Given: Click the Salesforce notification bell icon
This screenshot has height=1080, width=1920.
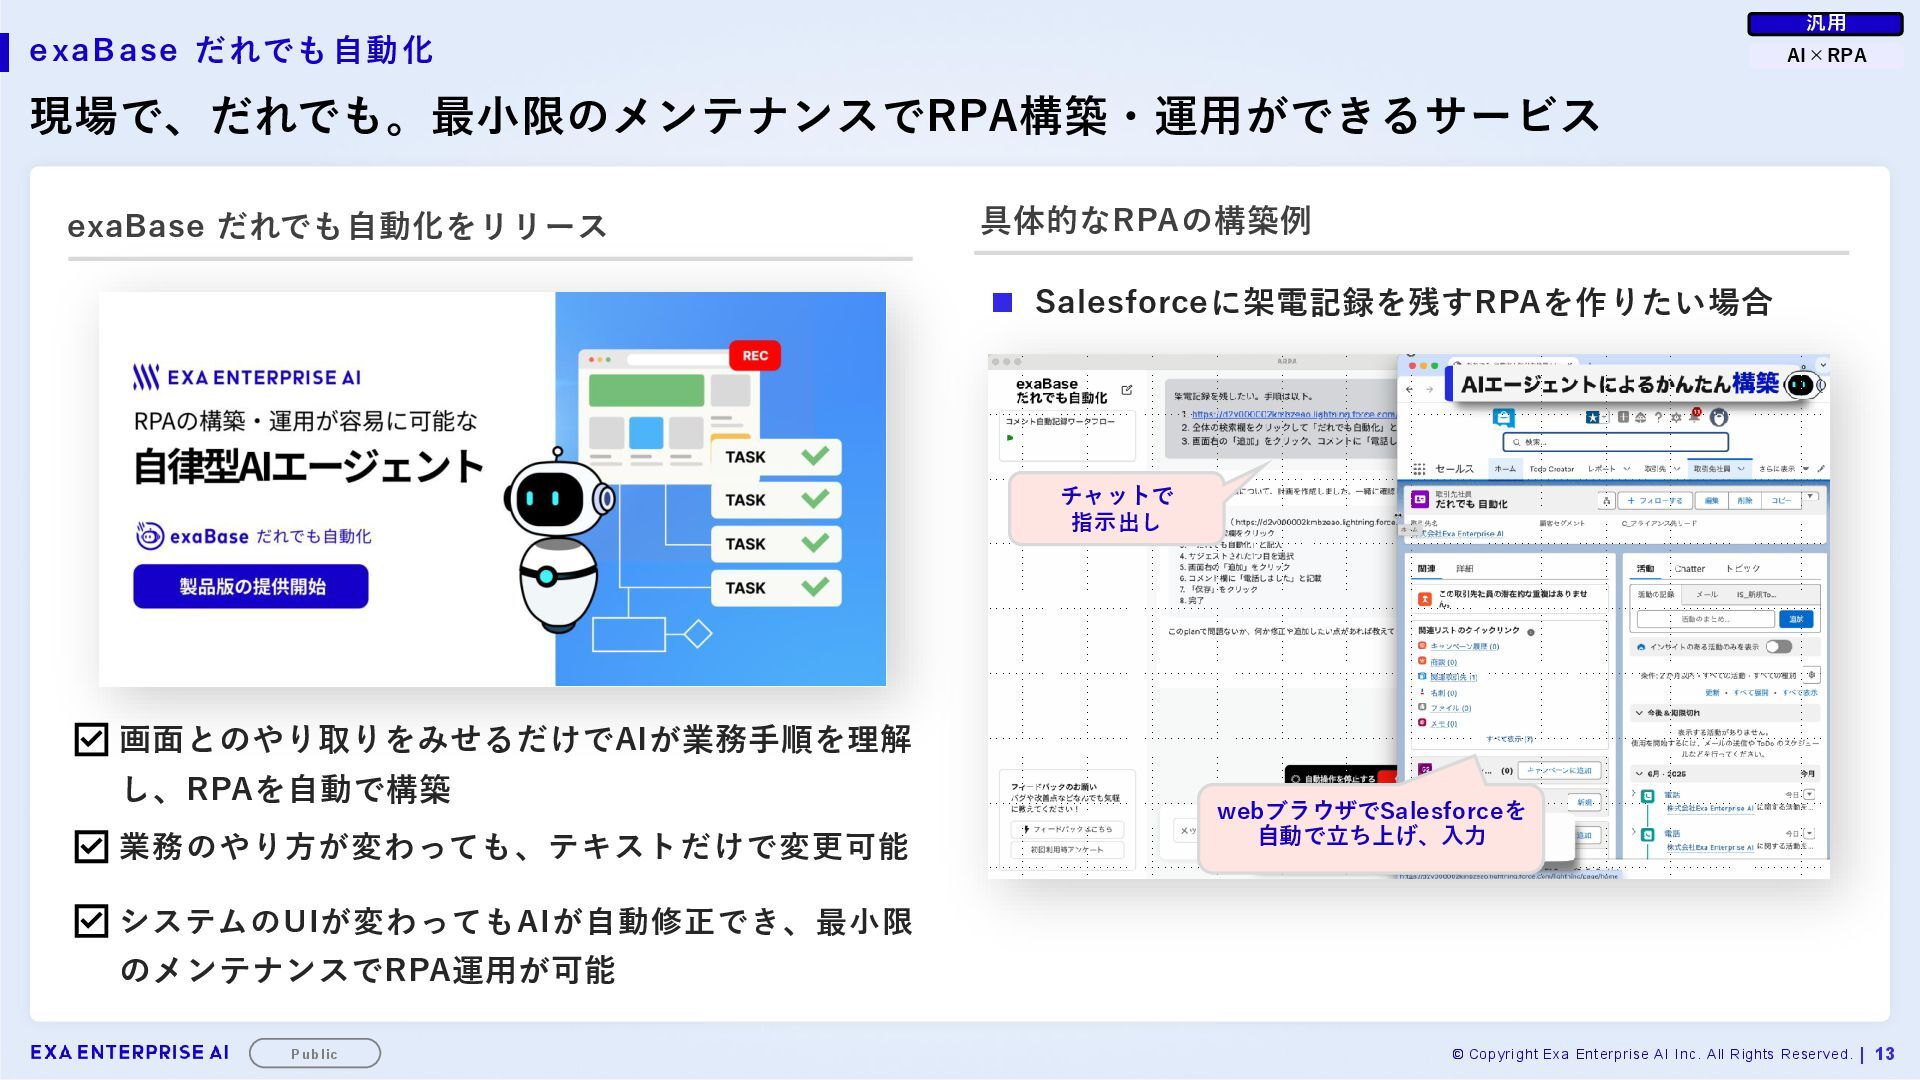Looking at the screenshot, I should [x=1694, y=418].
